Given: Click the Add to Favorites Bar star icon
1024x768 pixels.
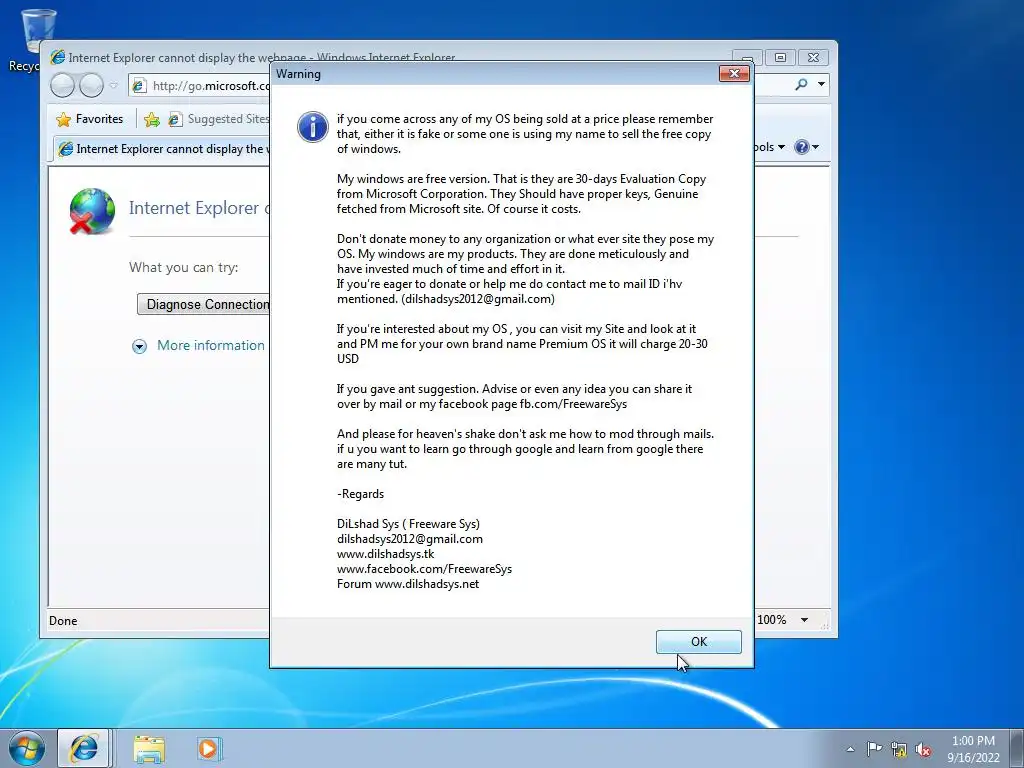Looking at the screenshot, I should click(152, 119).
